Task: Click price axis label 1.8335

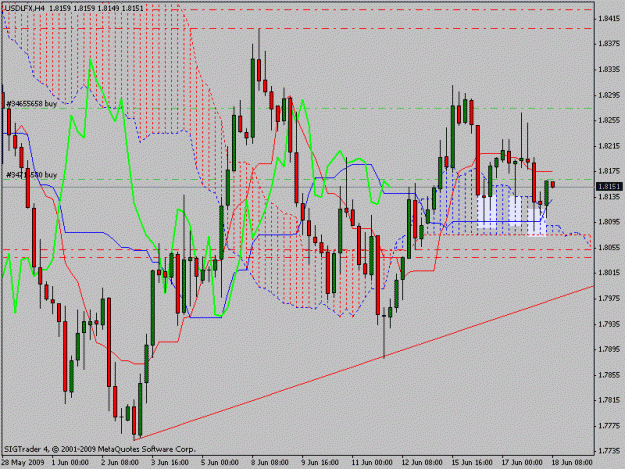Action: (609, 69)
